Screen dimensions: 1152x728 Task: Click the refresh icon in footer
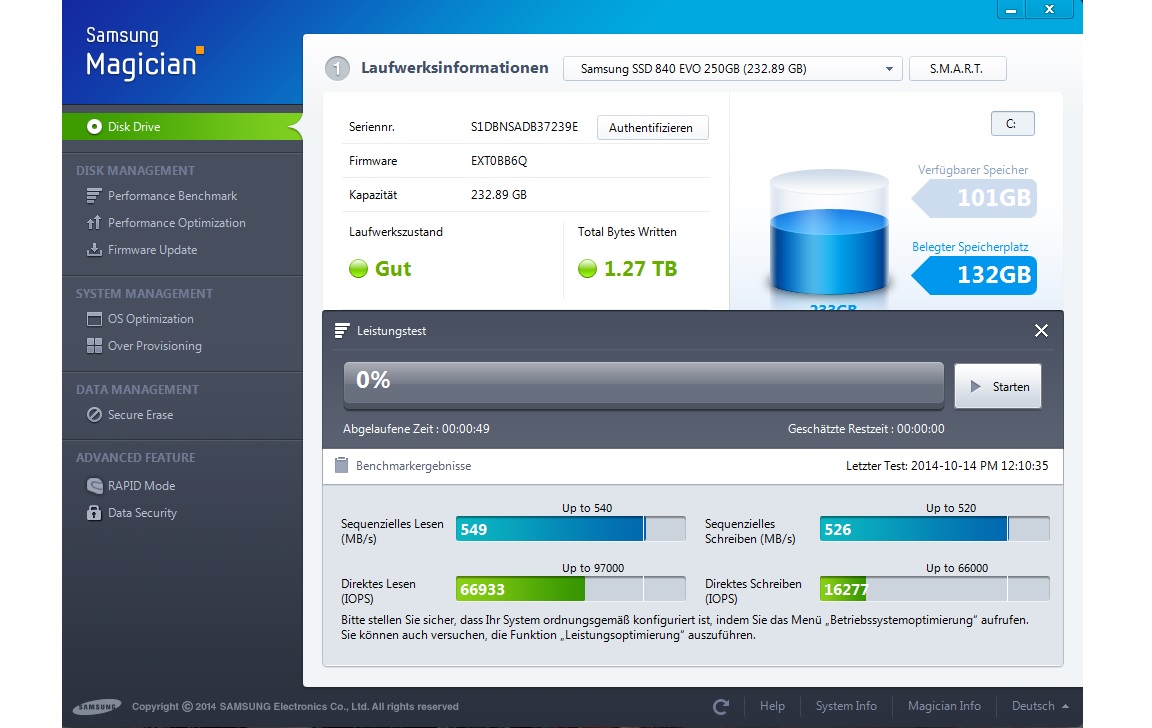pyautogui.click(x=721, y=706)
